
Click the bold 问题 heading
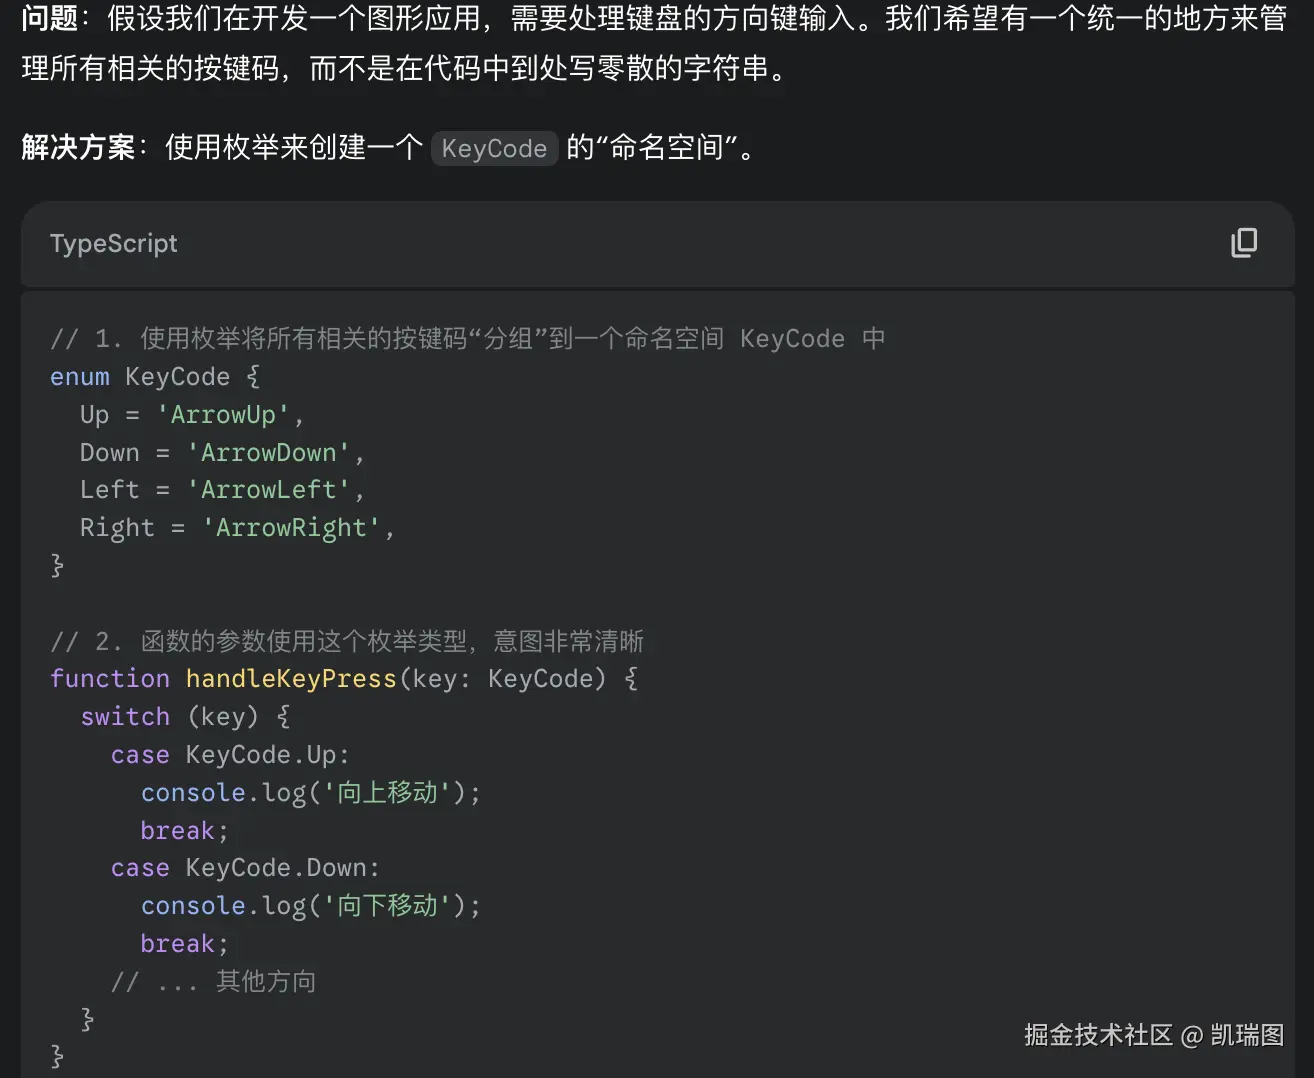49,18
